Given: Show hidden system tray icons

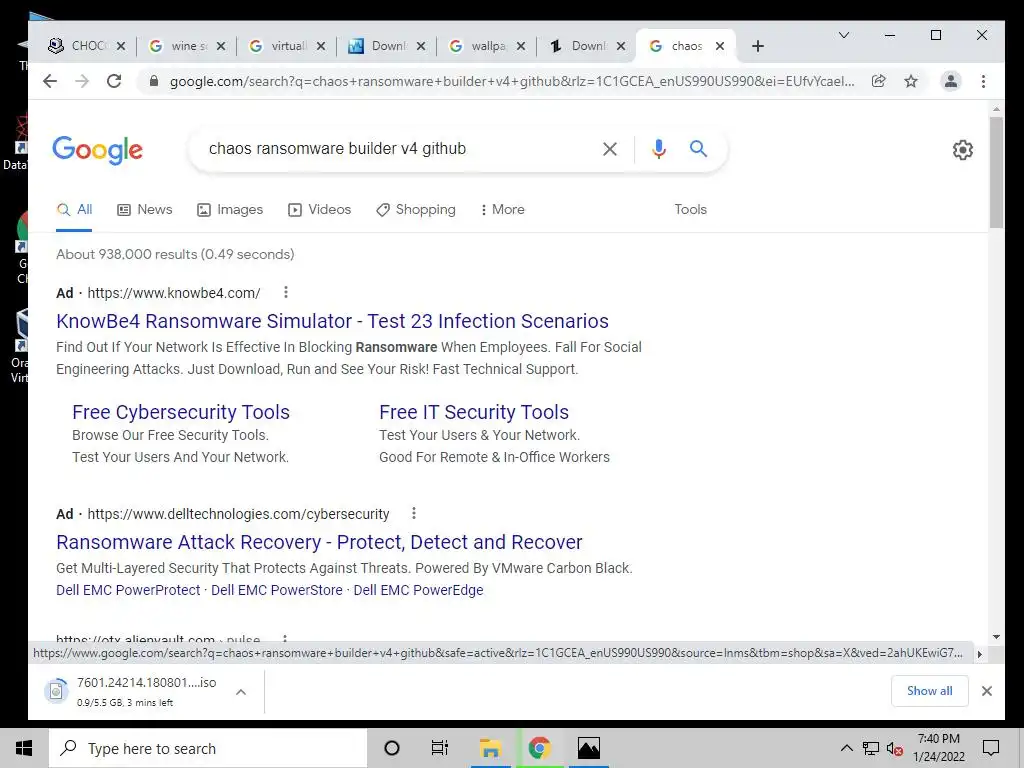Looking at the screenshot, I should (846, 748).
